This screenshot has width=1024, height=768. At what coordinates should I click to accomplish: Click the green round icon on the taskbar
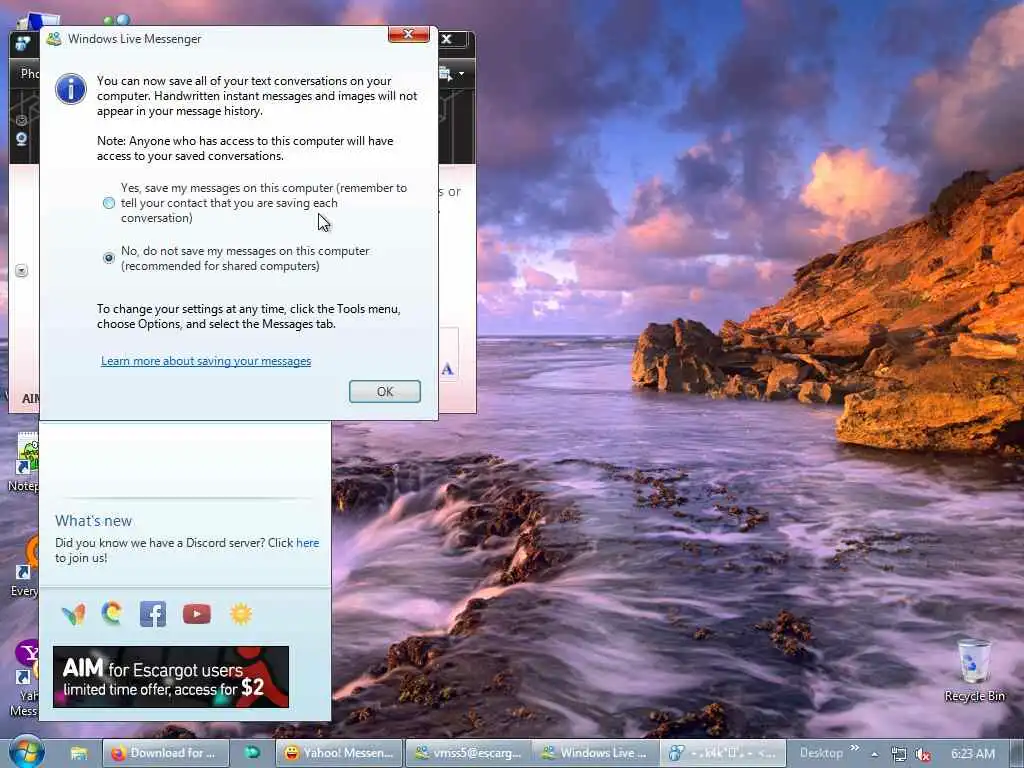252,753
